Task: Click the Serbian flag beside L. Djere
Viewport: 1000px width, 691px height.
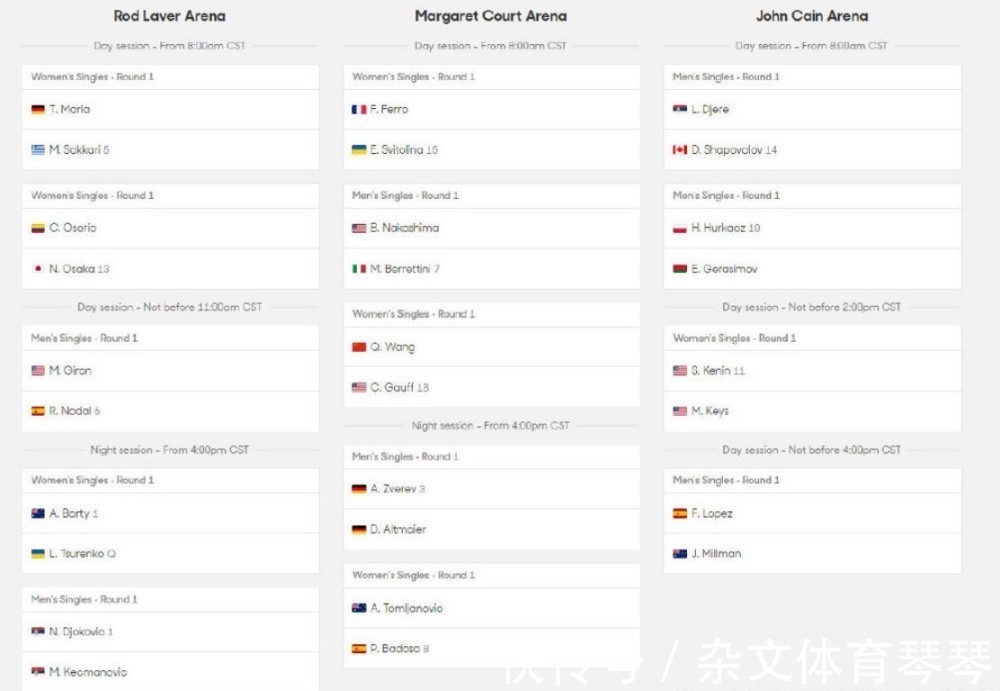Action: click(680, 110)
